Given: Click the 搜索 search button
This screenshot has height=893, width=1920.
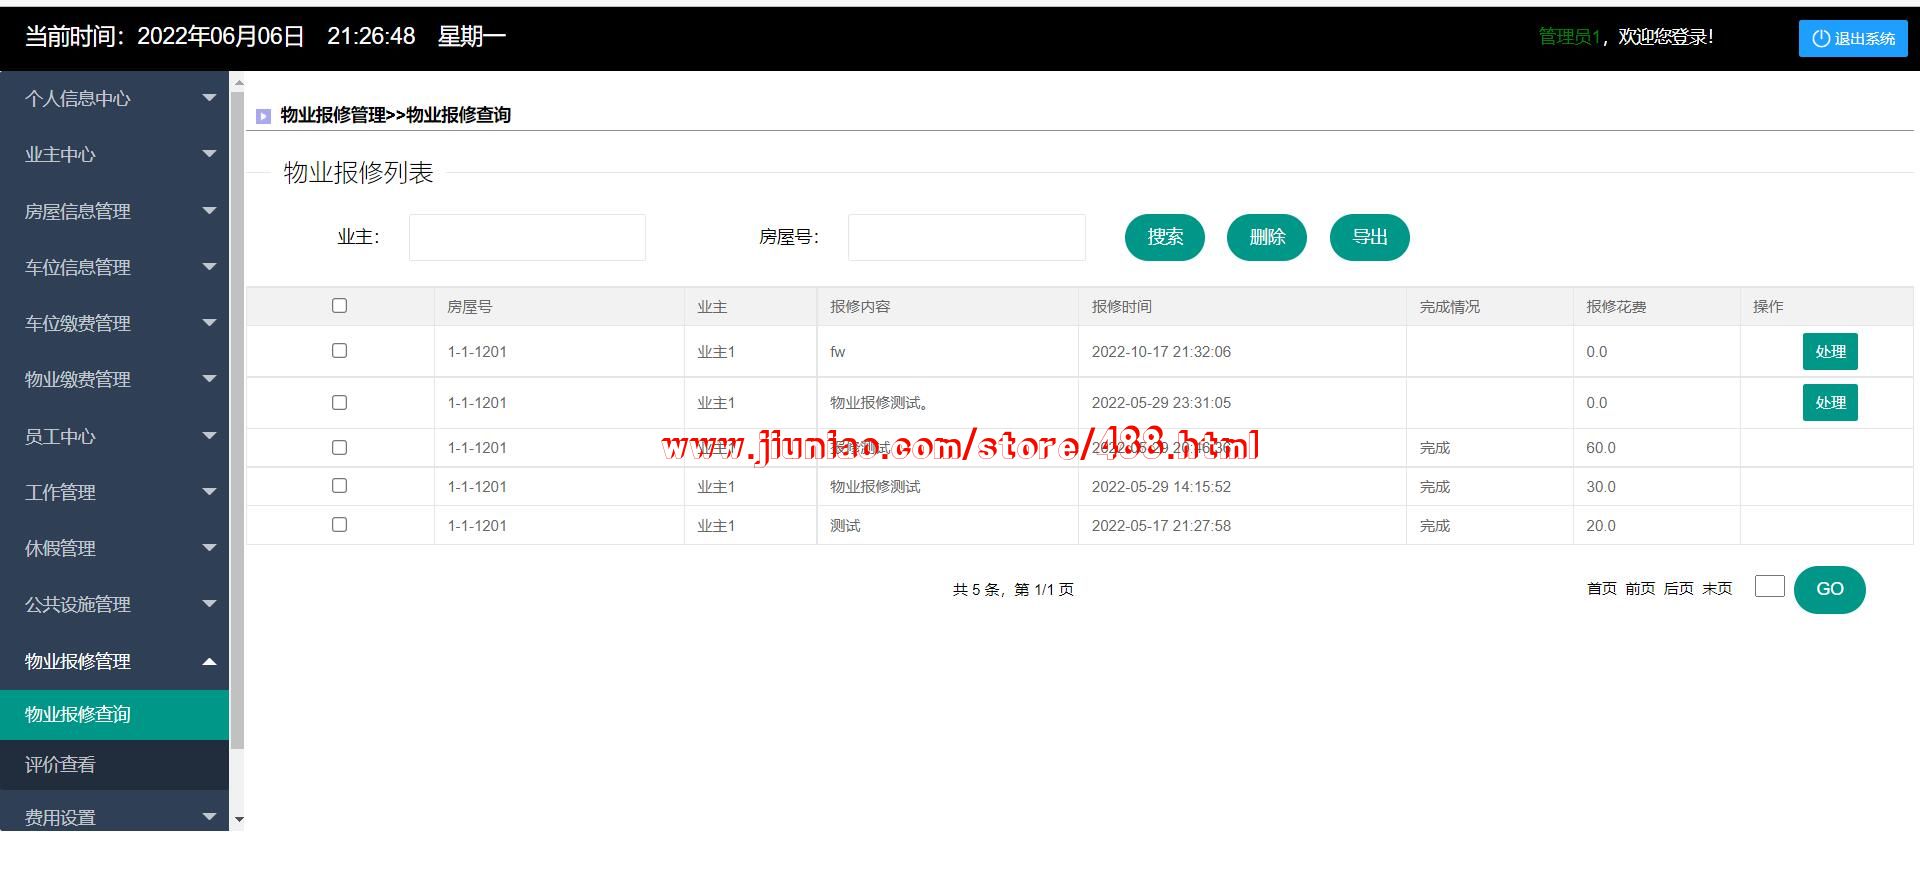Looking at the screenshot, I should tap(1164, 237).
